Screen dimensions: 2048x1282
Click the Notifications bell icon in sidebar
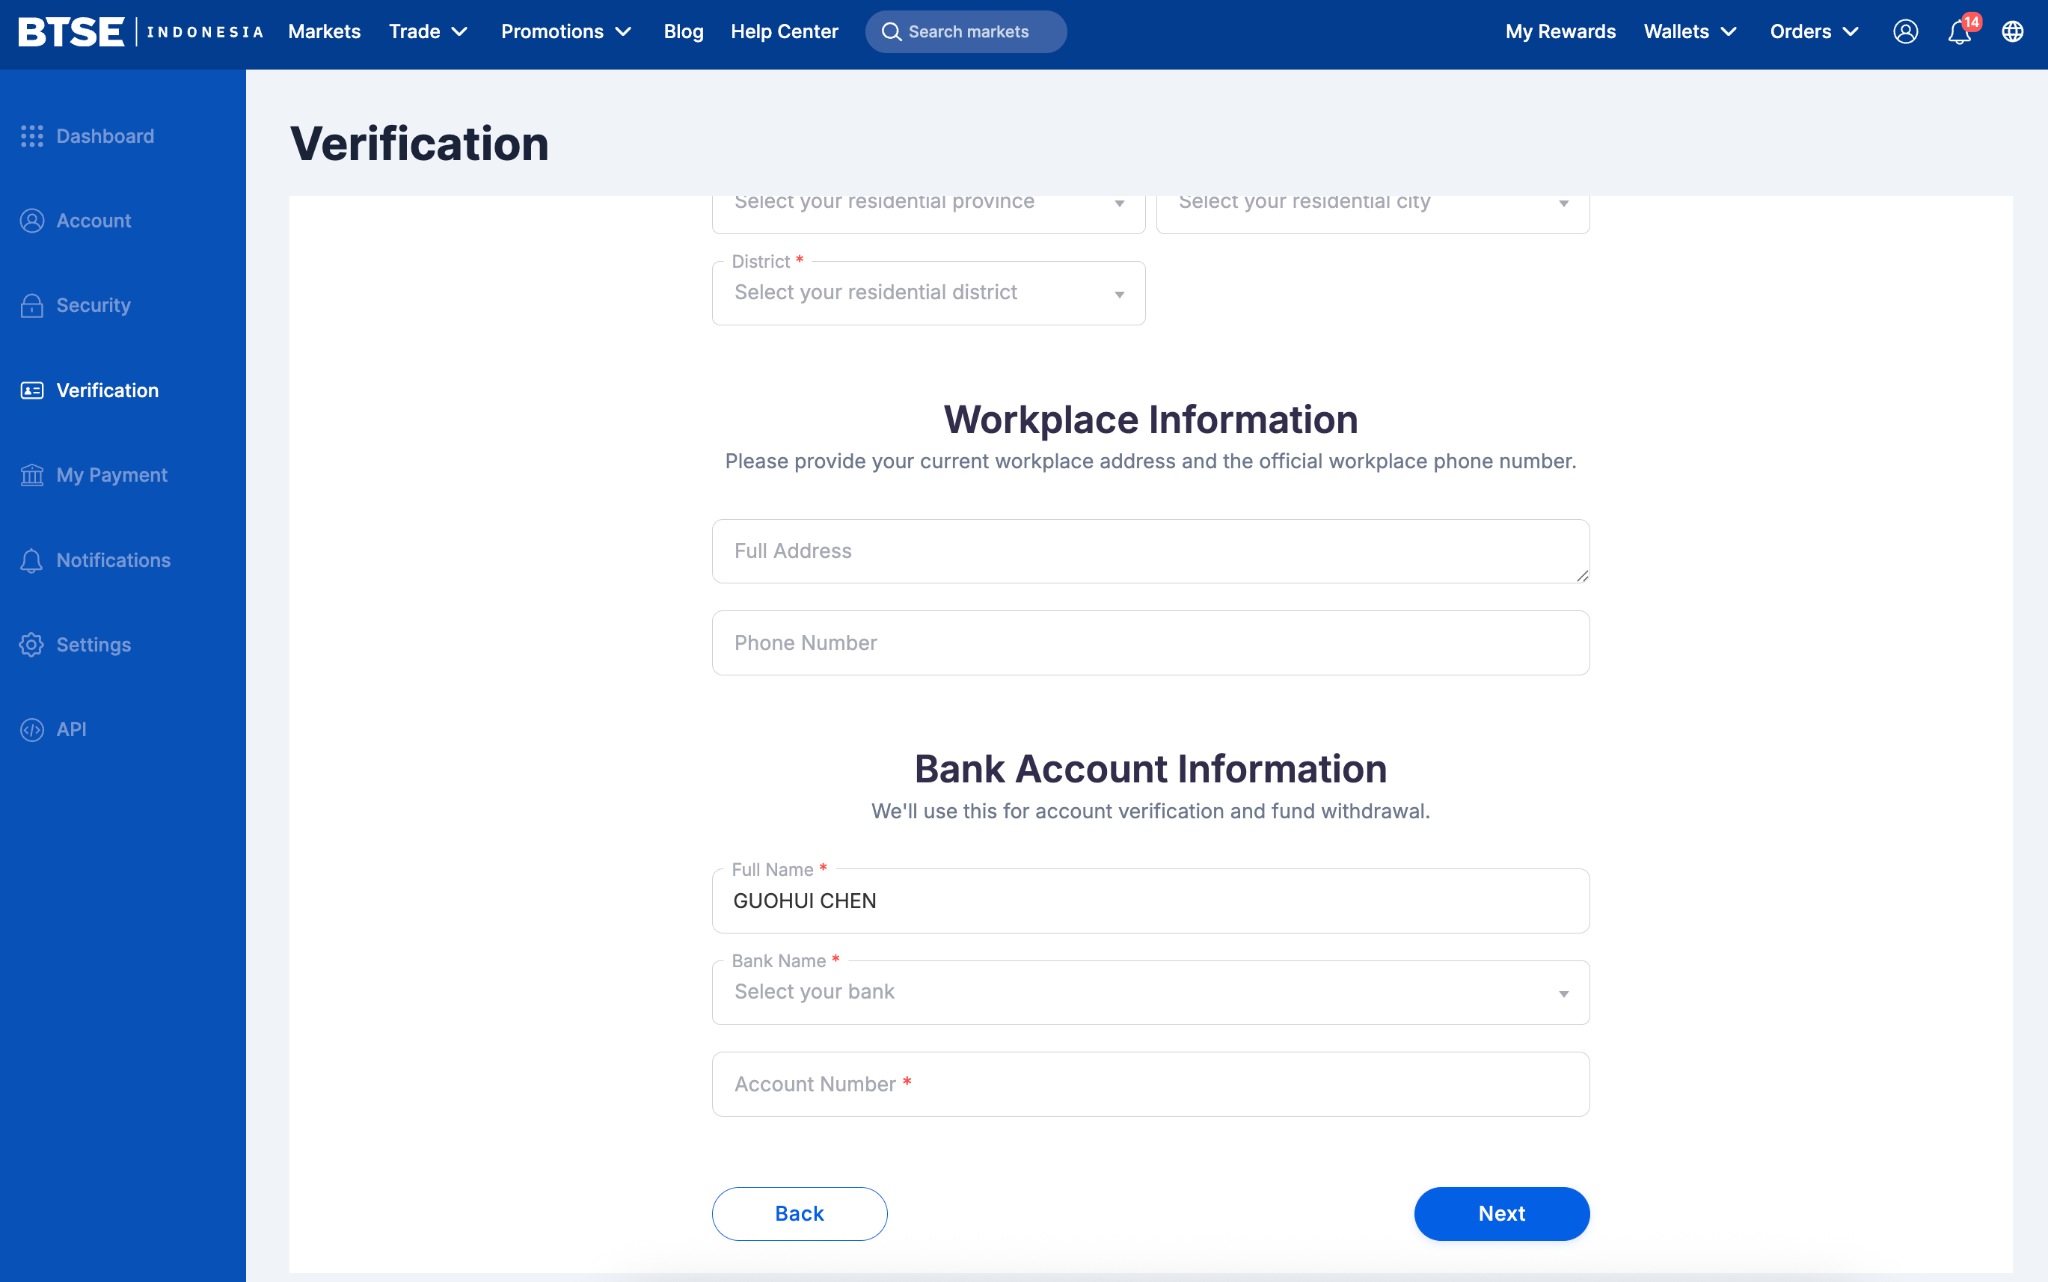[32, 560]
